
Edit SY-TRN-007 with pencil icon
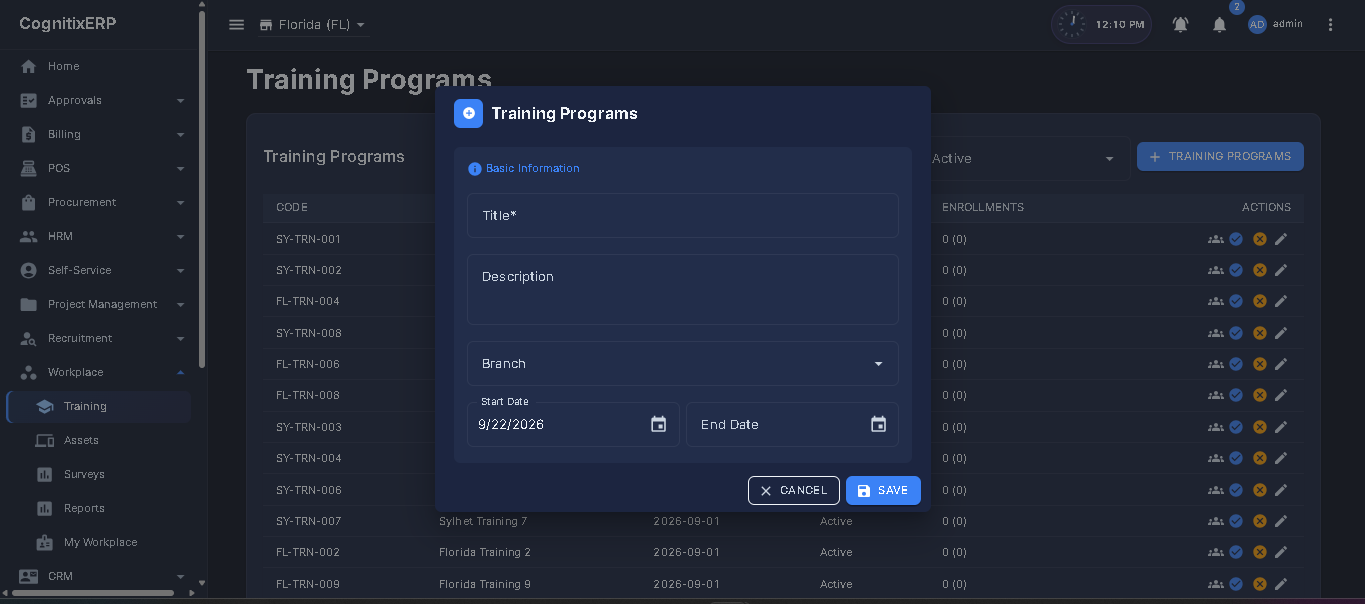pyautogui.click(x=1281, y=521)
